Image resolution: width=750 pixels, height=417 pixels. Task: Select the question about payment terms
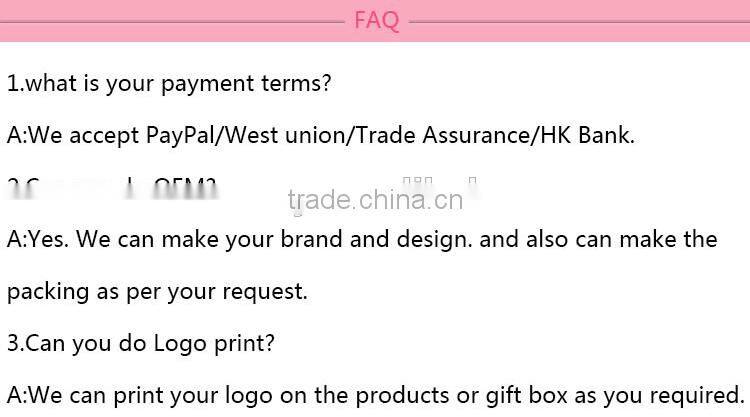(x=169, y=83)
